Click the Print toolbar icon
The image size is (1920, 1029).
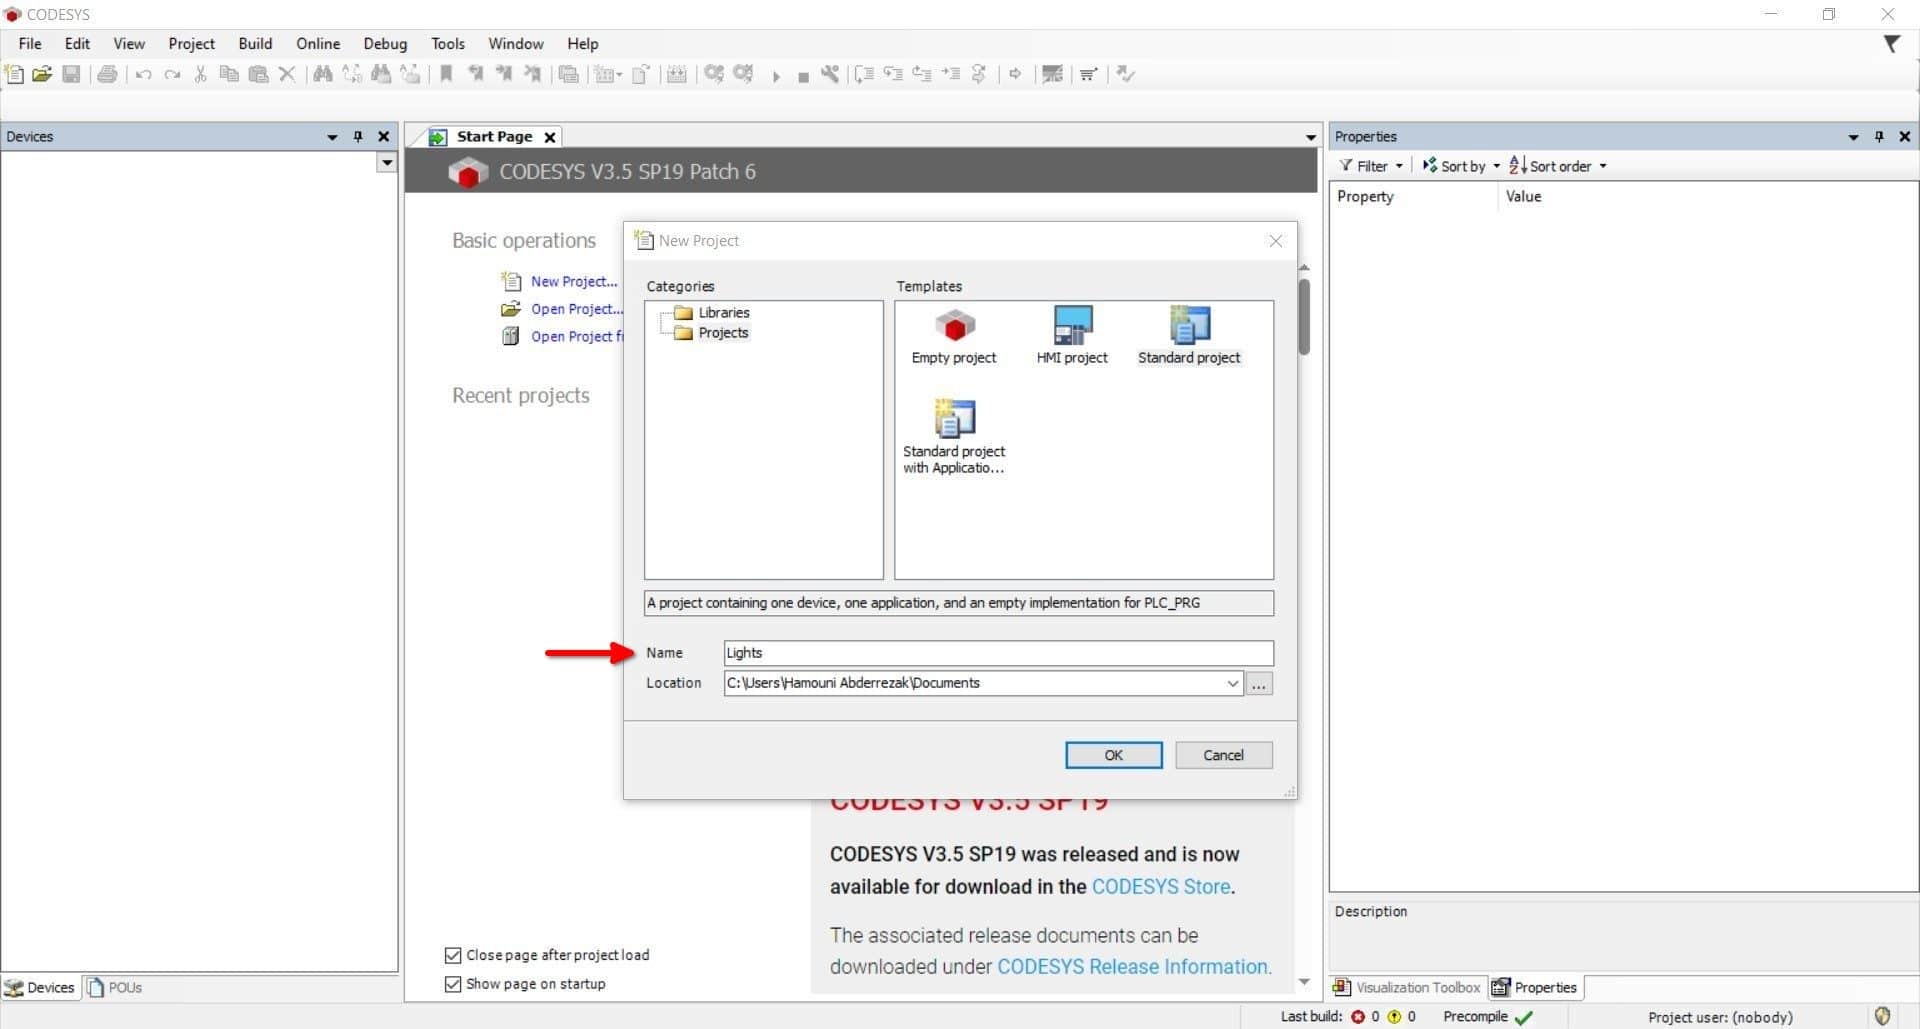coord(107,74)
